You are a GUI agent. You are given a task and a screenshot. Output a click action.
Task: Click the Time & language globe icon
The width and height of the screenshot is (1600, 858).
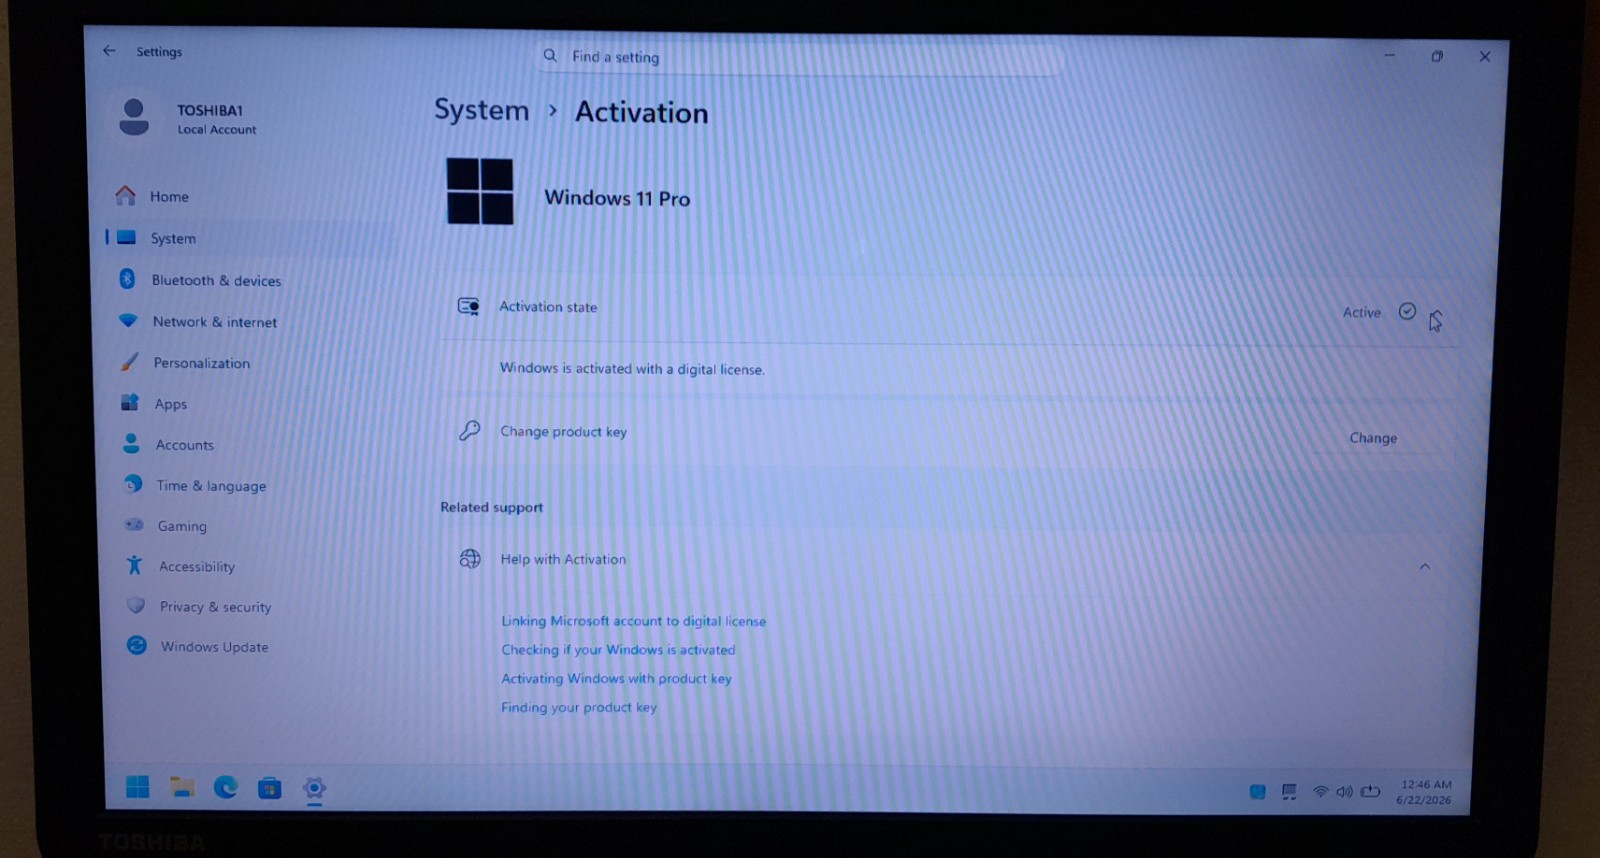132,484
